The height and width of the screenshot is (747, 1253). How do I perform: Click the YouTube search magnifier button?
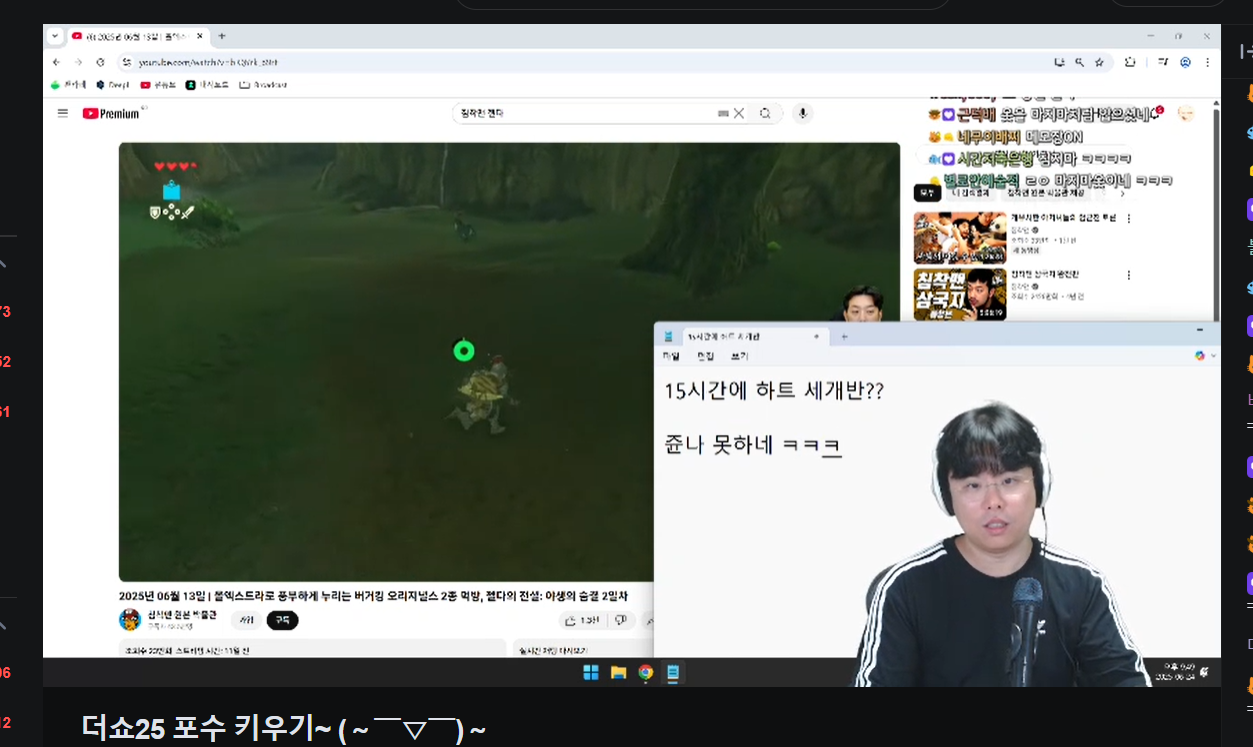[765, 113]
